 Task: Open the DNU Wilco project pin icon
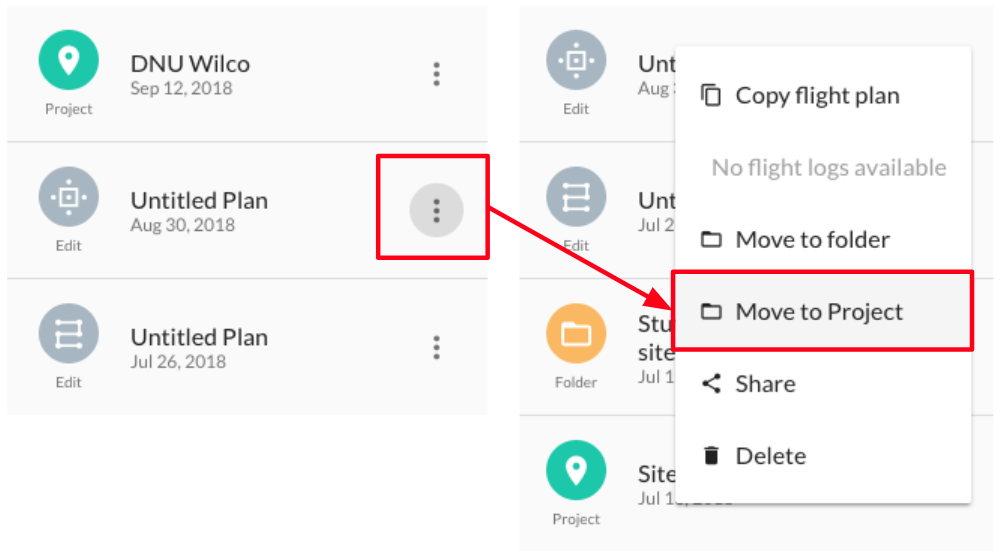coord(68,60)
